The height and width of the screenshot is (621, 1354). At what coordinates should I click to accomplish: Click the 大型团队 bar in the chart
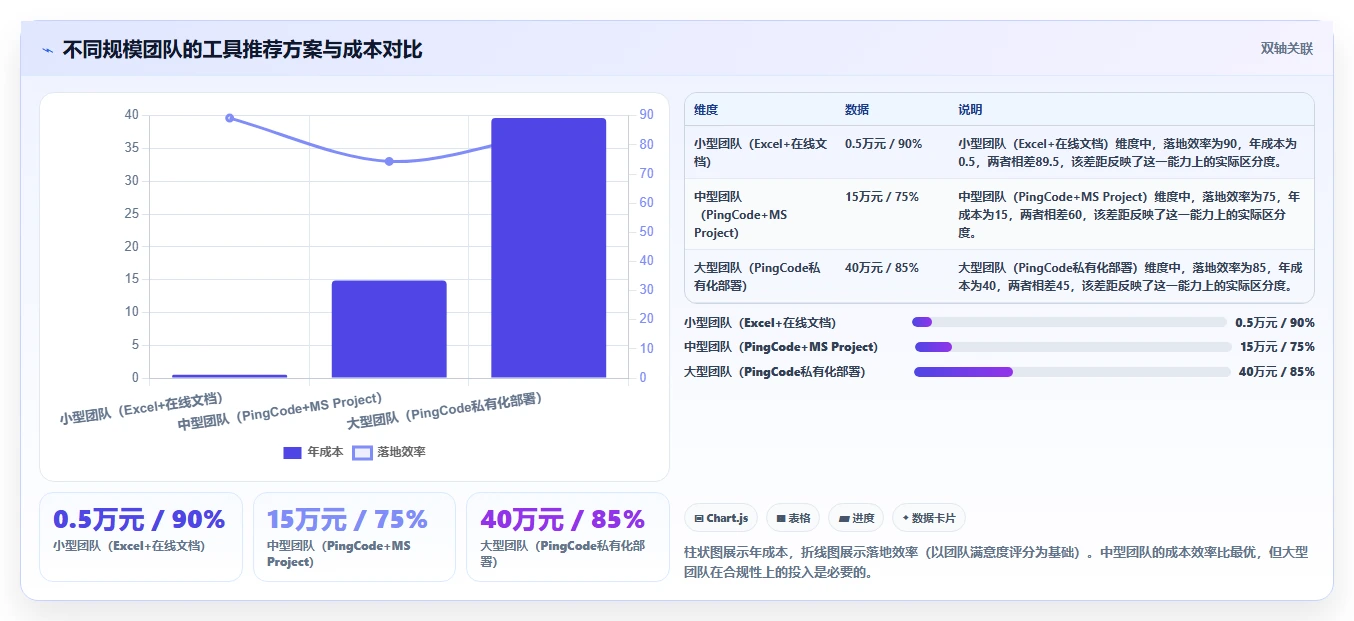548,248
